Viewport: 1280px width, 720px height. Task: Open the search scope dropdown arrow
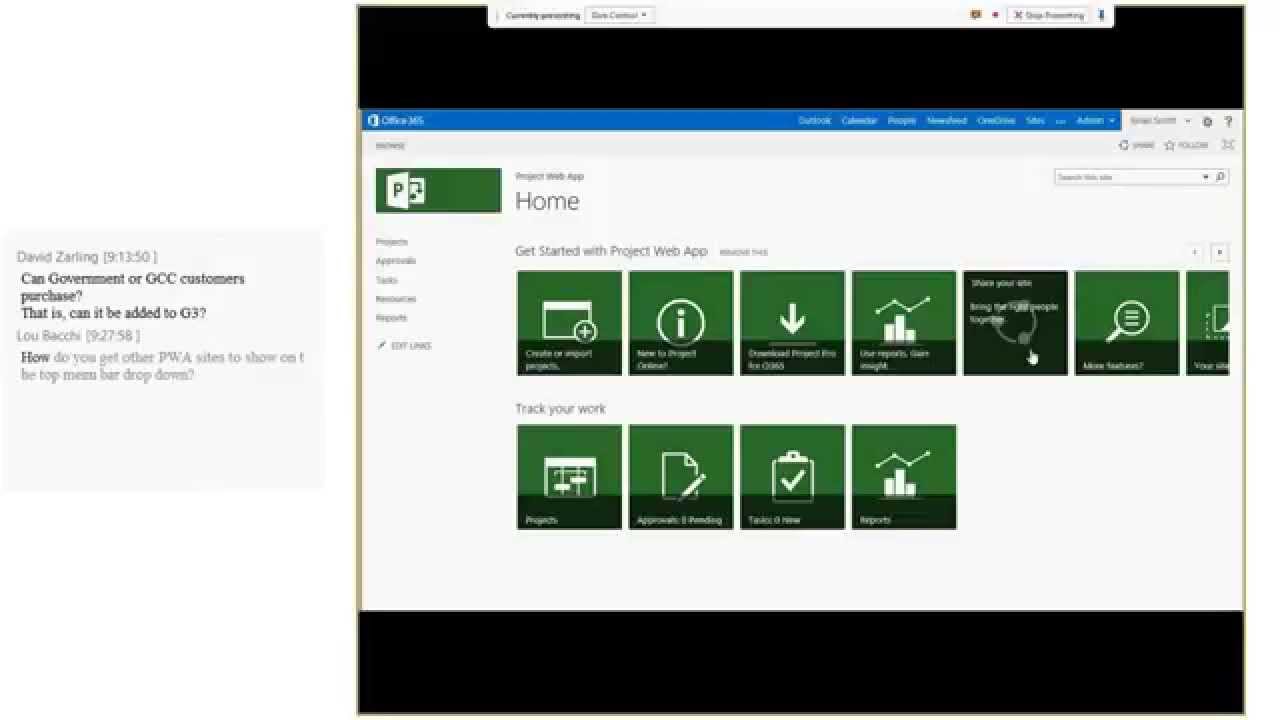tap(1205, 177)
